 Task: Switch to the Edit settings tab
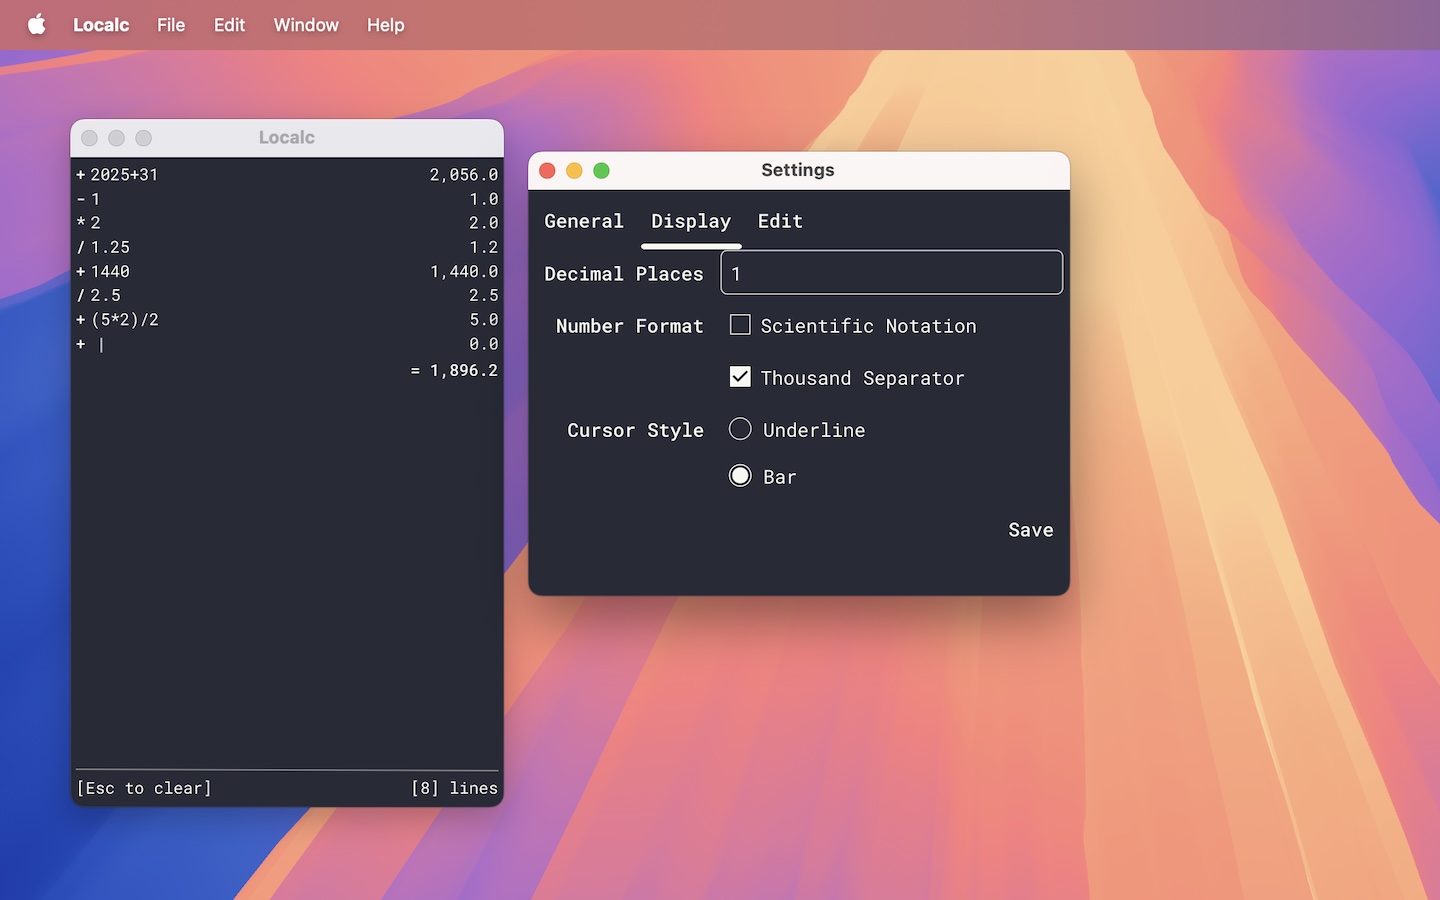[780, 221]
